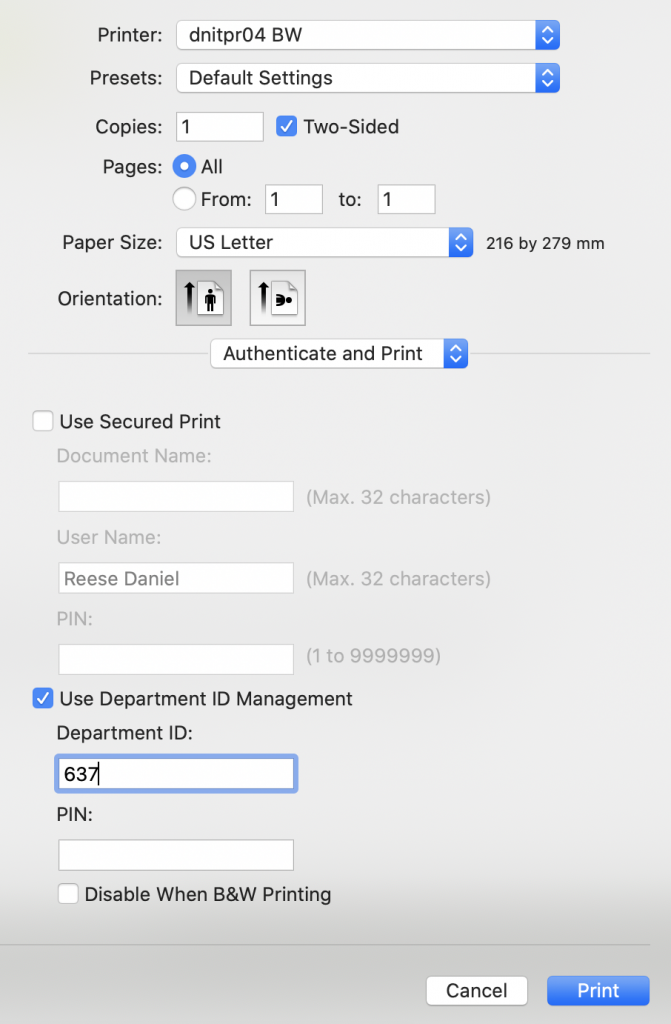Expand the US Letter paper size dropdown

tap(325, 242)
